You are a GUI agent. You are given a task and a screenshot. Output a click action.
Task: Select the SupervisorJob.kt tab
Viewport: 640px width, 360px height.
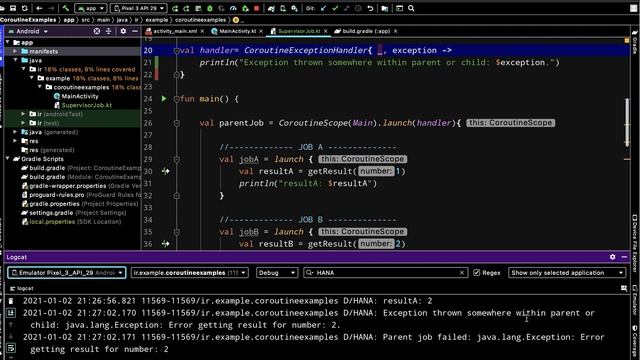299,31
